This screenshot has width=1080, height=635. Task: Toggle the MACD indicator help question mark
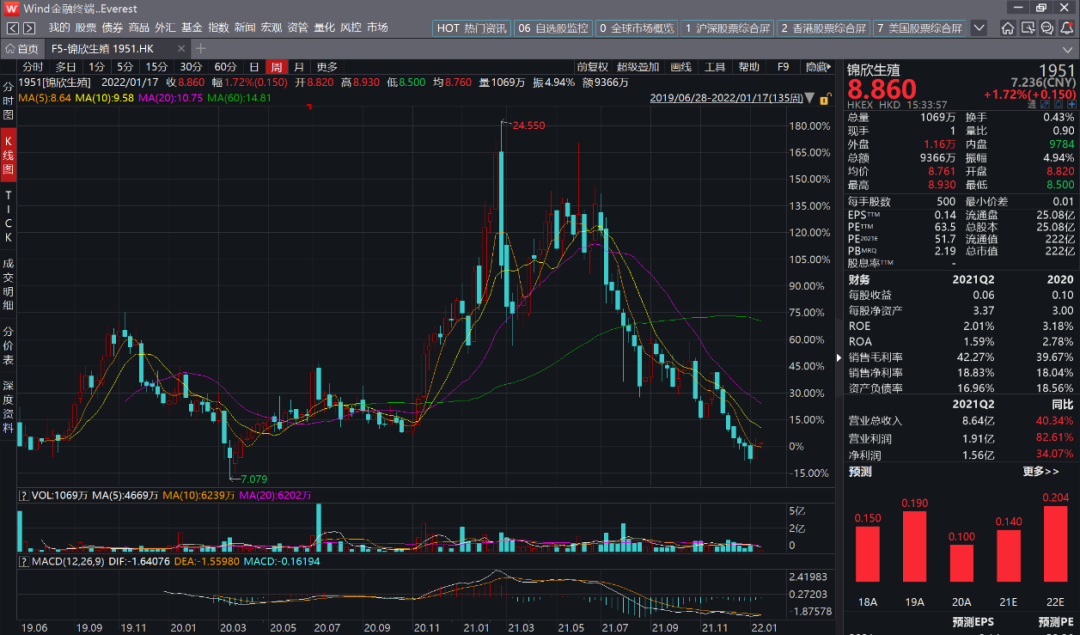click(x=23, y=561)
